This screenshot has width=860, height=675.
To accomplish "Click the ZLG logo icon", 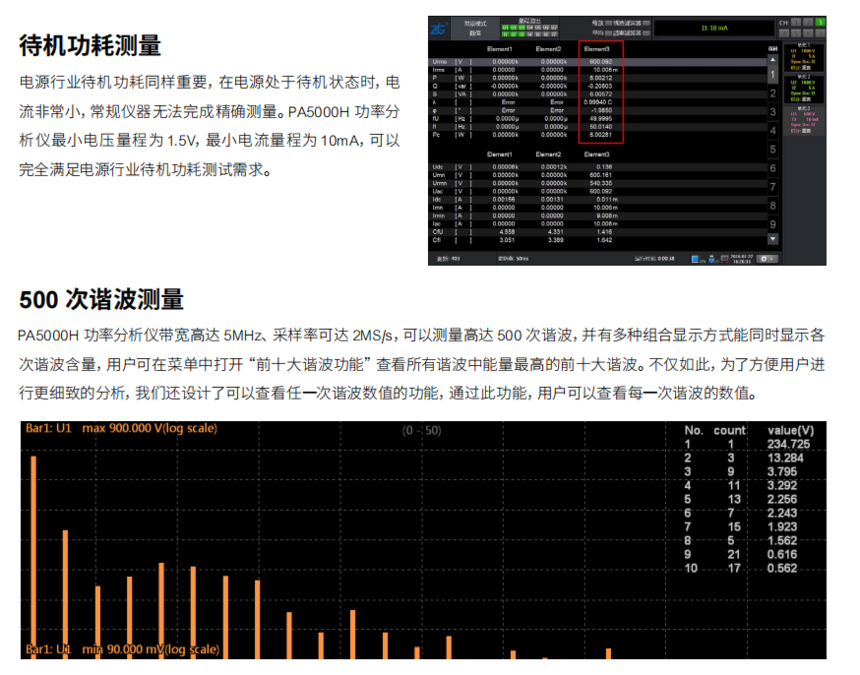I will (439, 28).
